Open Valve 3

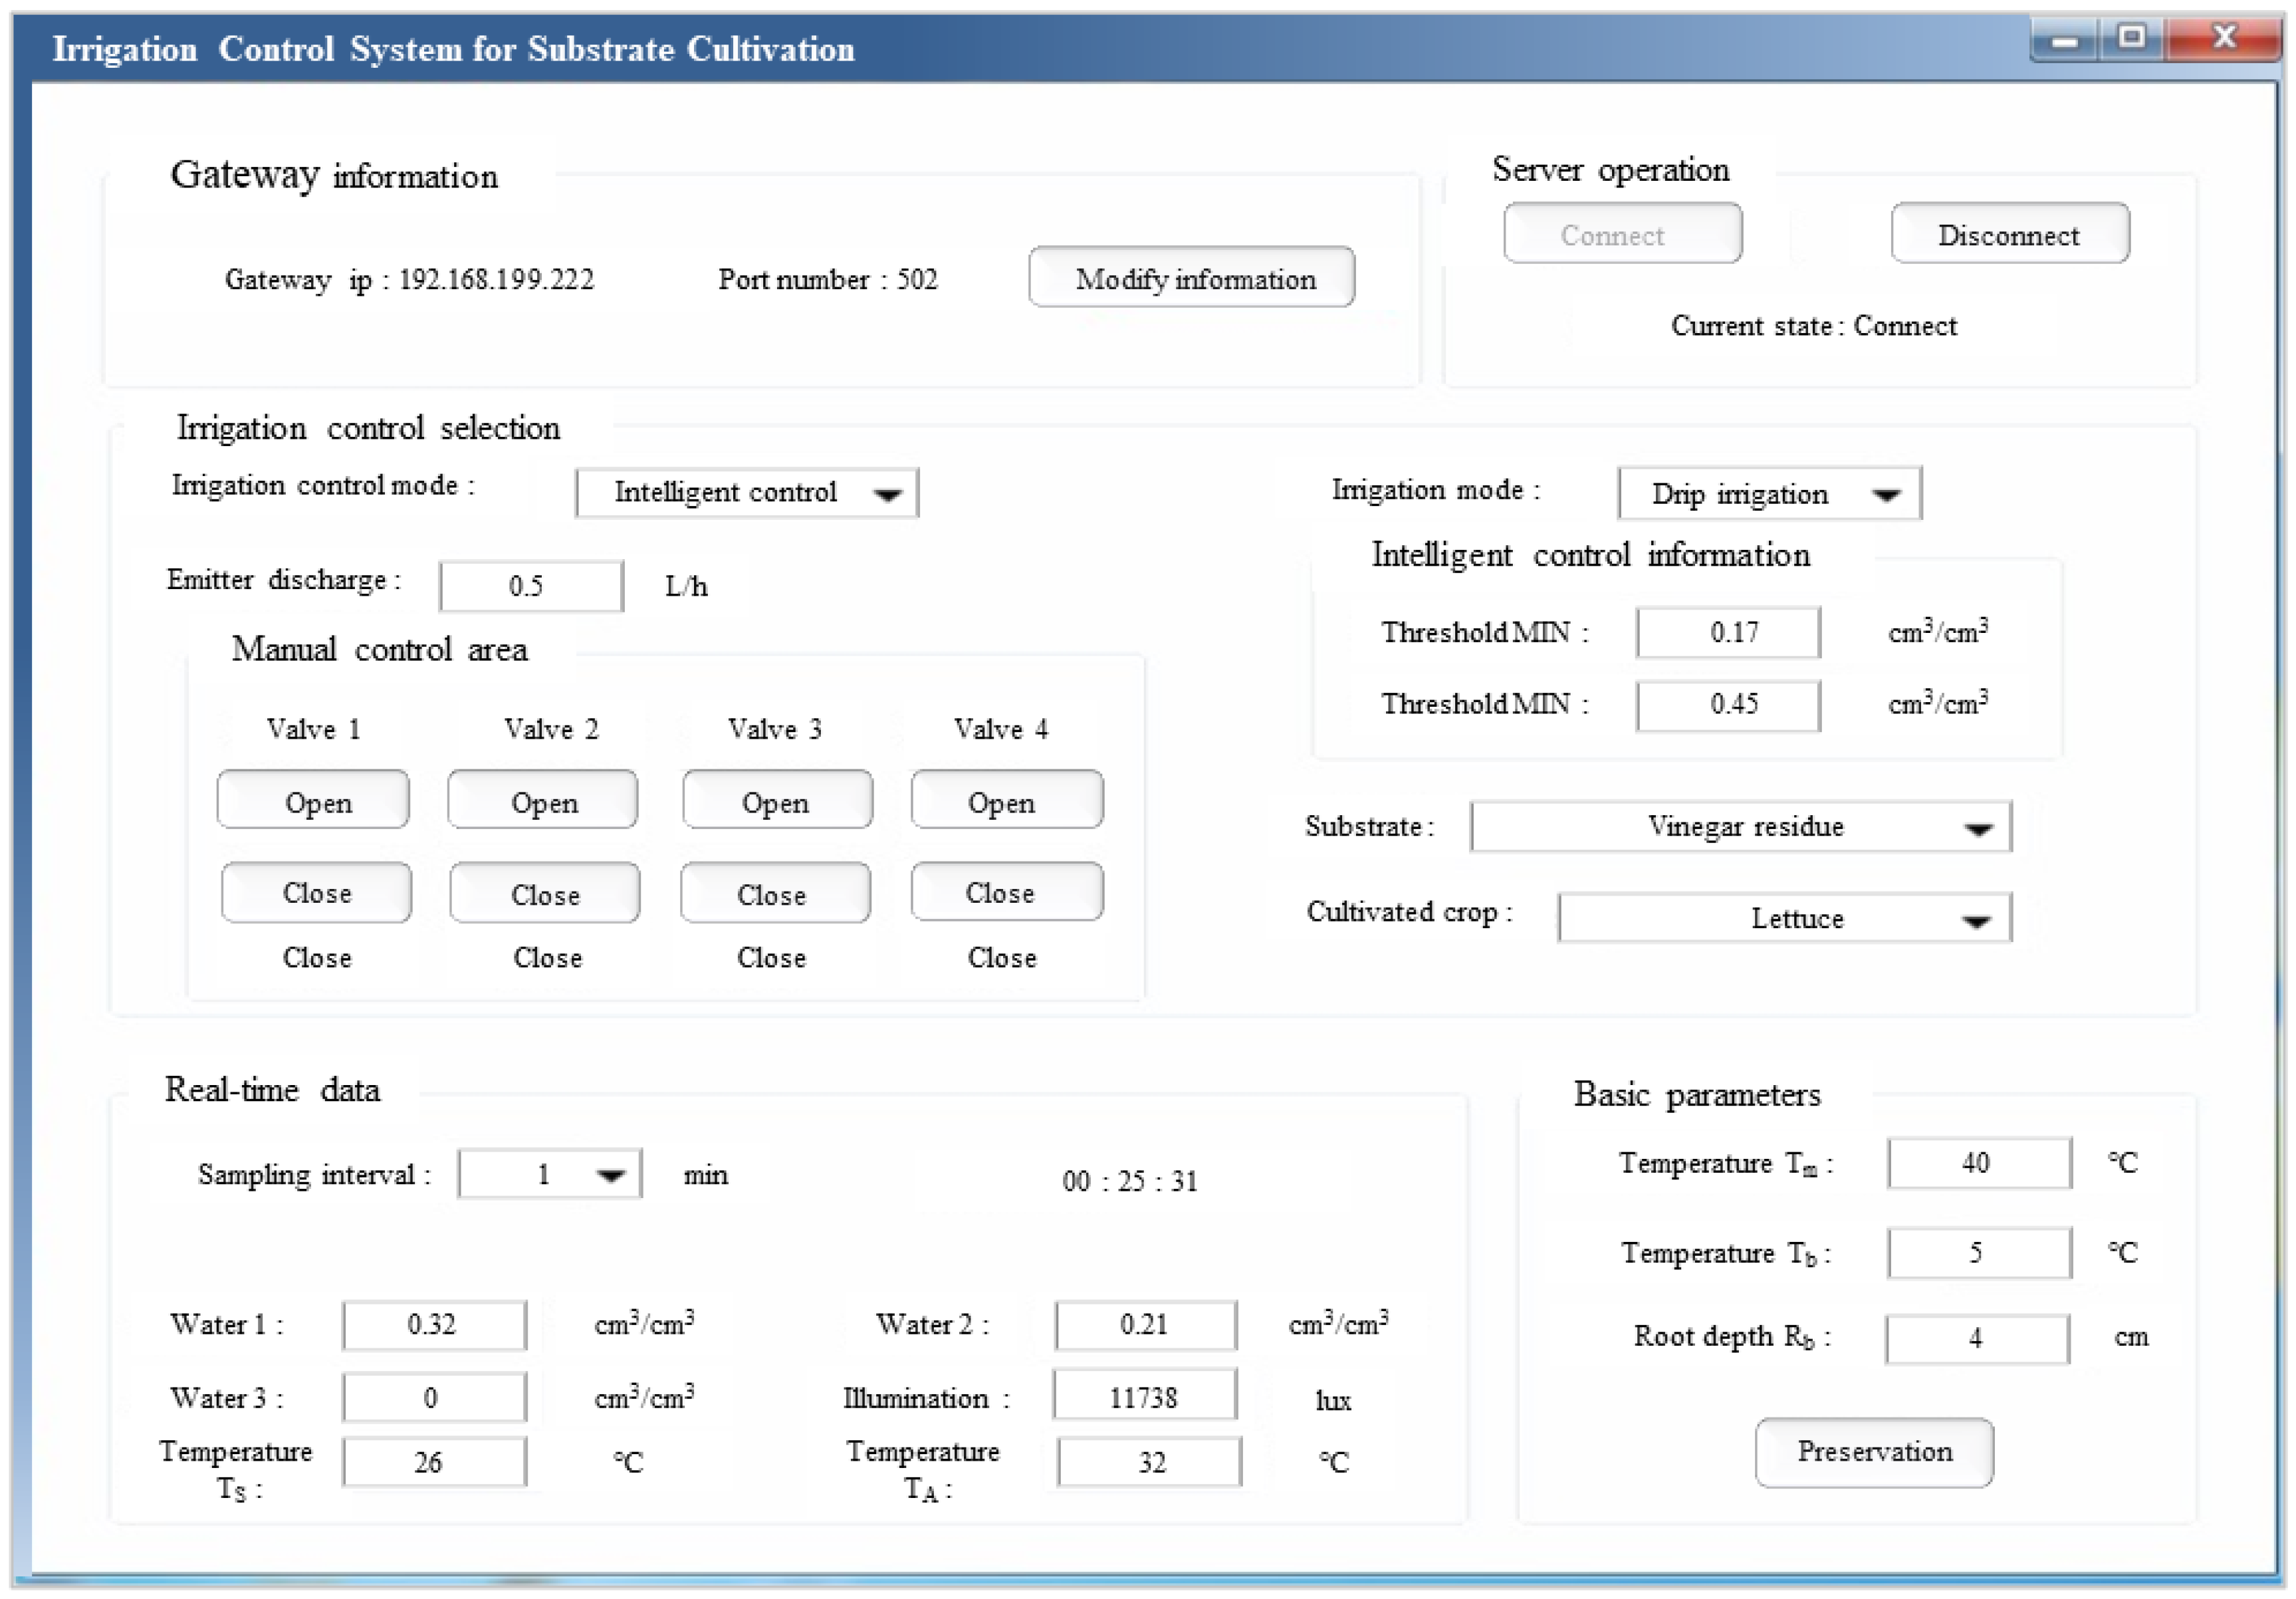[777, 801]
